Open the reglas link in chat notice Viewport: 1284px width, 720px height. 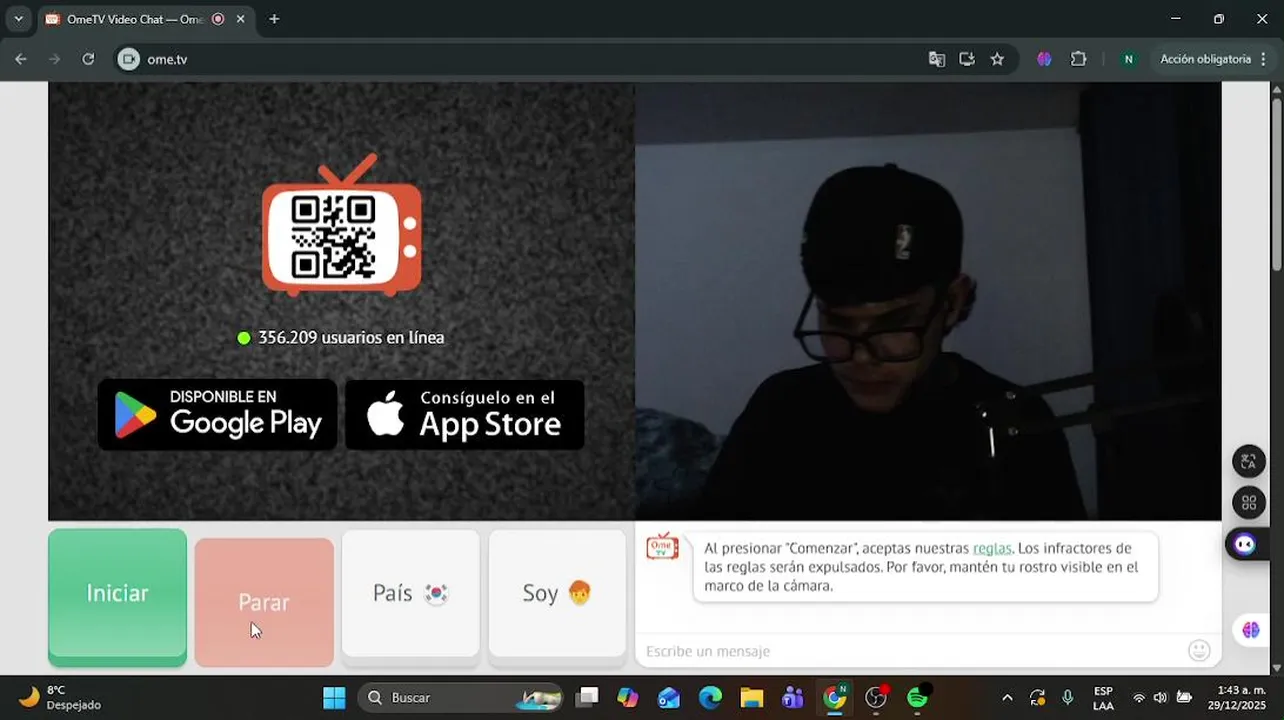[992, 548]
